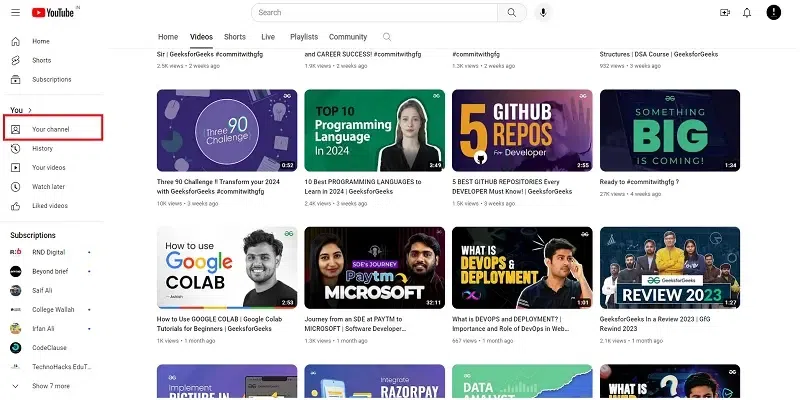Image resolution: width=800 pixels, height=400 pixels.
Task: Click the search magnifier button
Action: pyautogui.click(x=512, y=13)
